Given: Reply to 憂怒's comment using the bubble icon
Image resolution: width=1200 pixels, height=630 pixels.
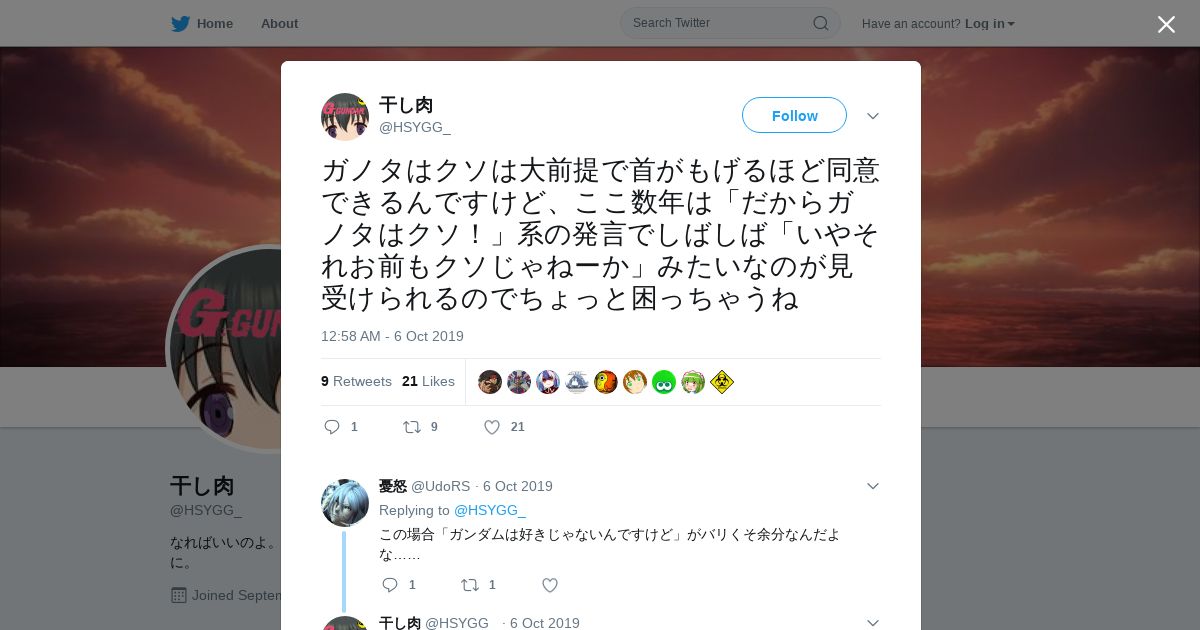Looking at the screenshot, I should click(390, 585).
